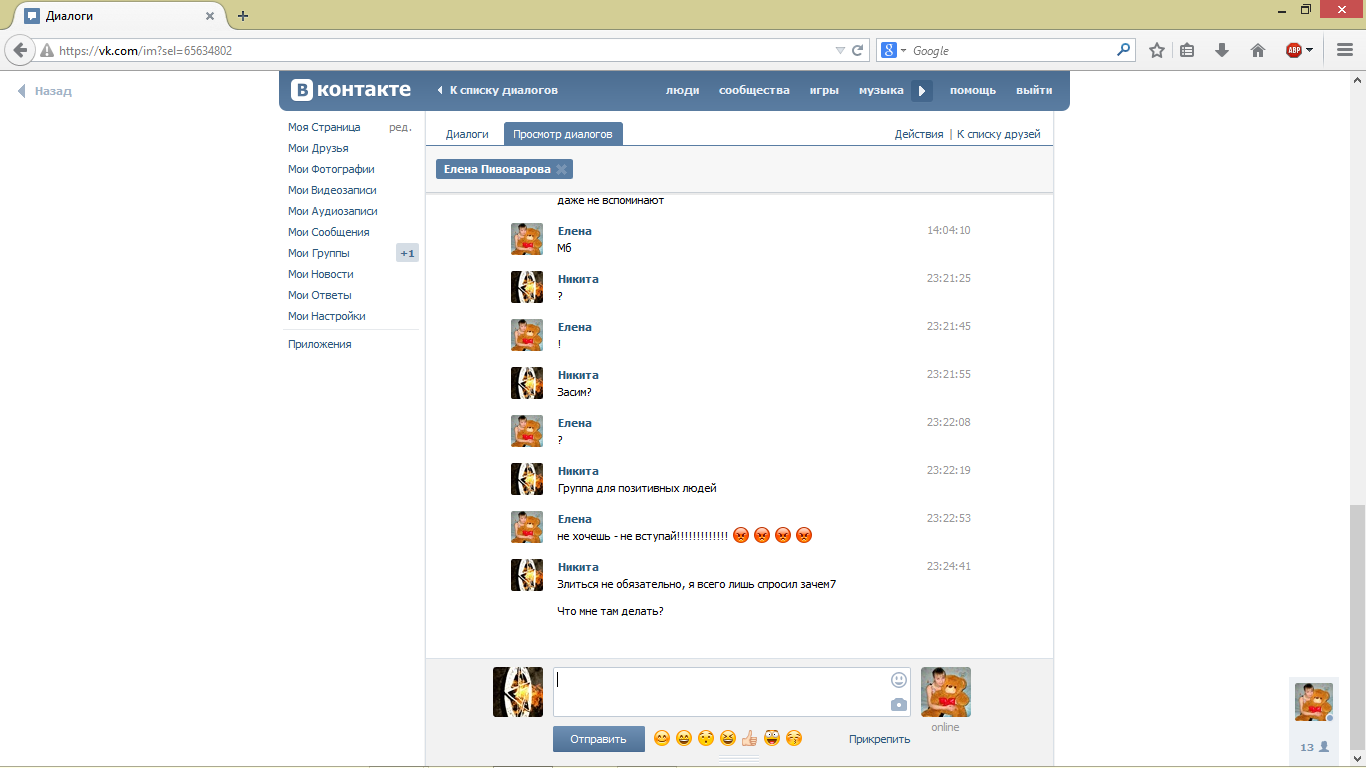Click the Елена avatar beside the message box
The height and width of the screenshot is (768, 1366).
click(946, 692)
